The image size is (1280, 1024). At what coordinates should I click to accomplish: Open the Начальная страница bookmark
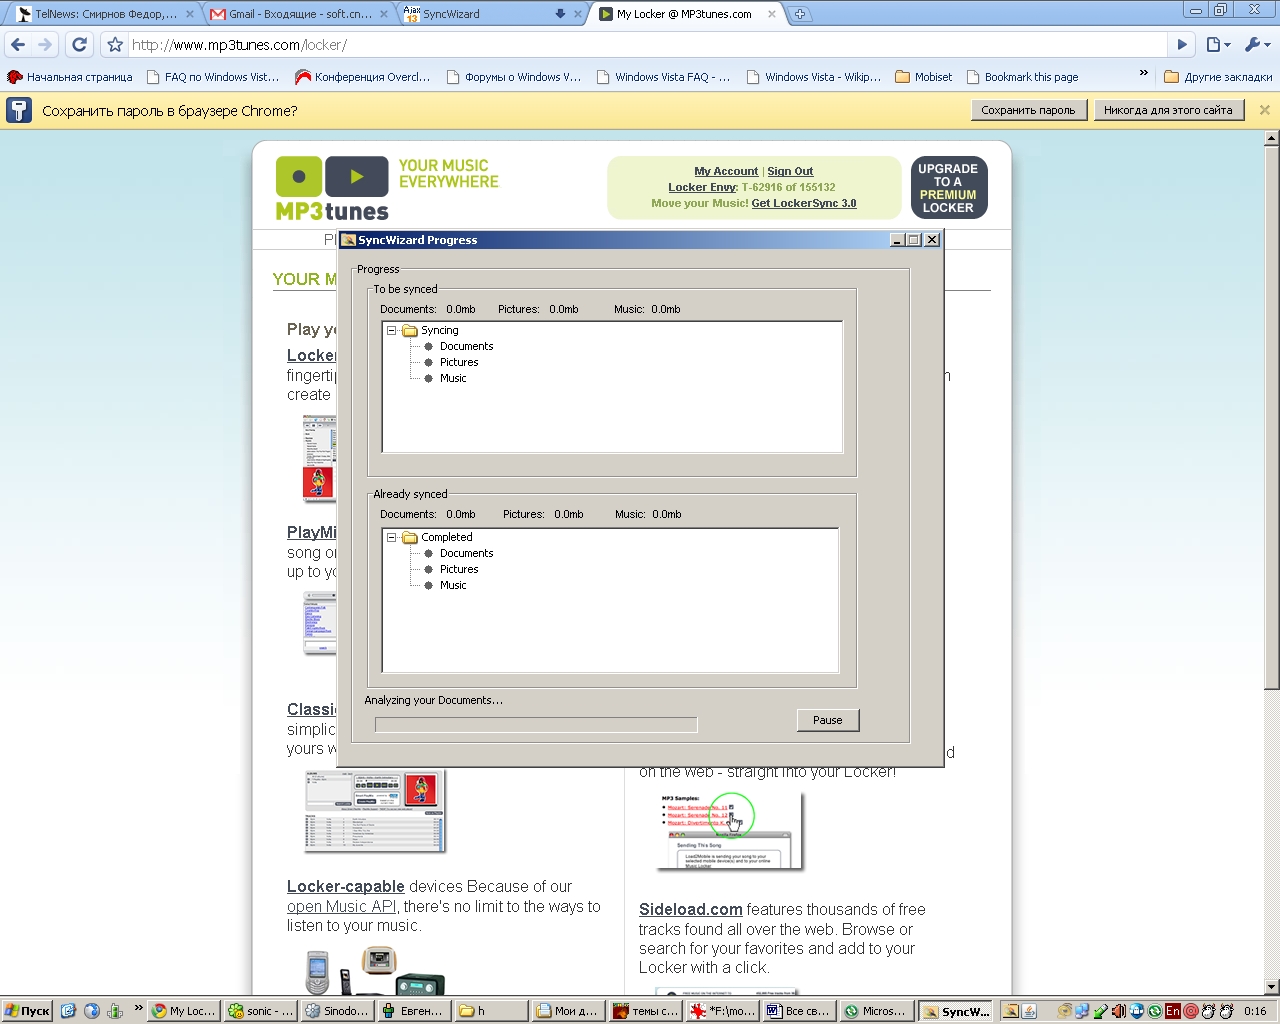[70, 77]
